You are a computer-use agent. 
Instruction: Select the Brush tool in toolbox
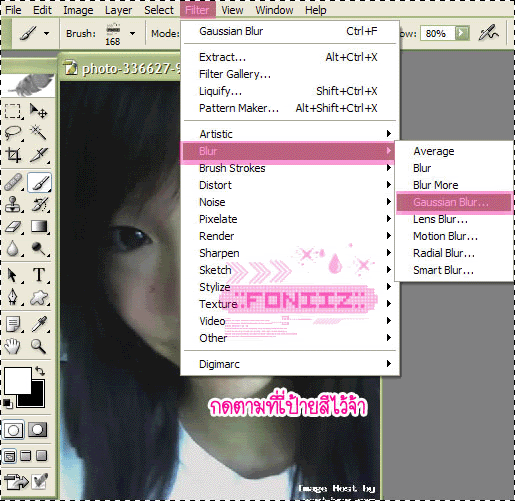click(39, 182)
